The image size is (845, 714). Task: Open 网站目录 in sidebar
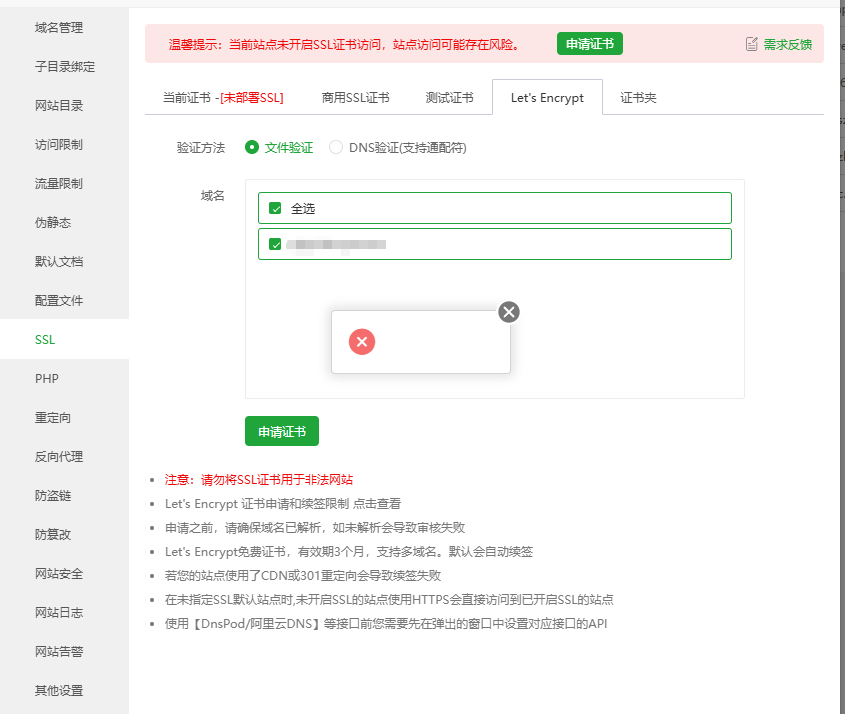coord(59,106)
